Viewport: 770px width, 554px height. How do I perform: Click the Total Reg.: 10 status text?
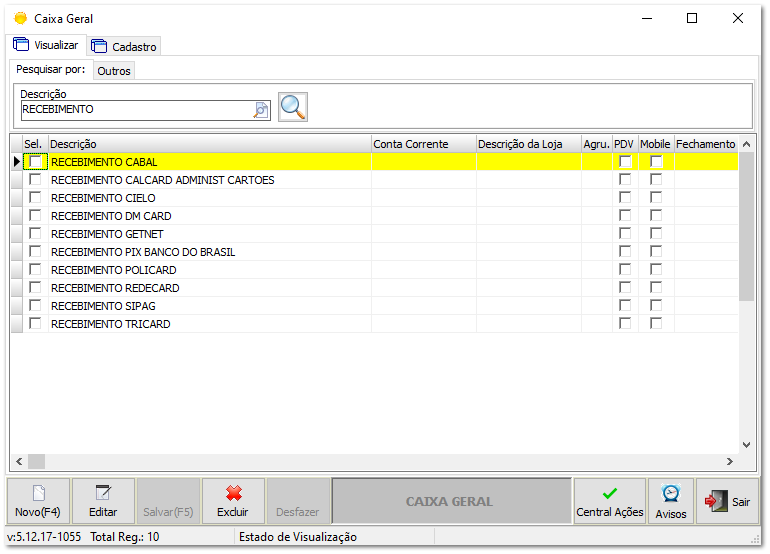coord(125,537)
